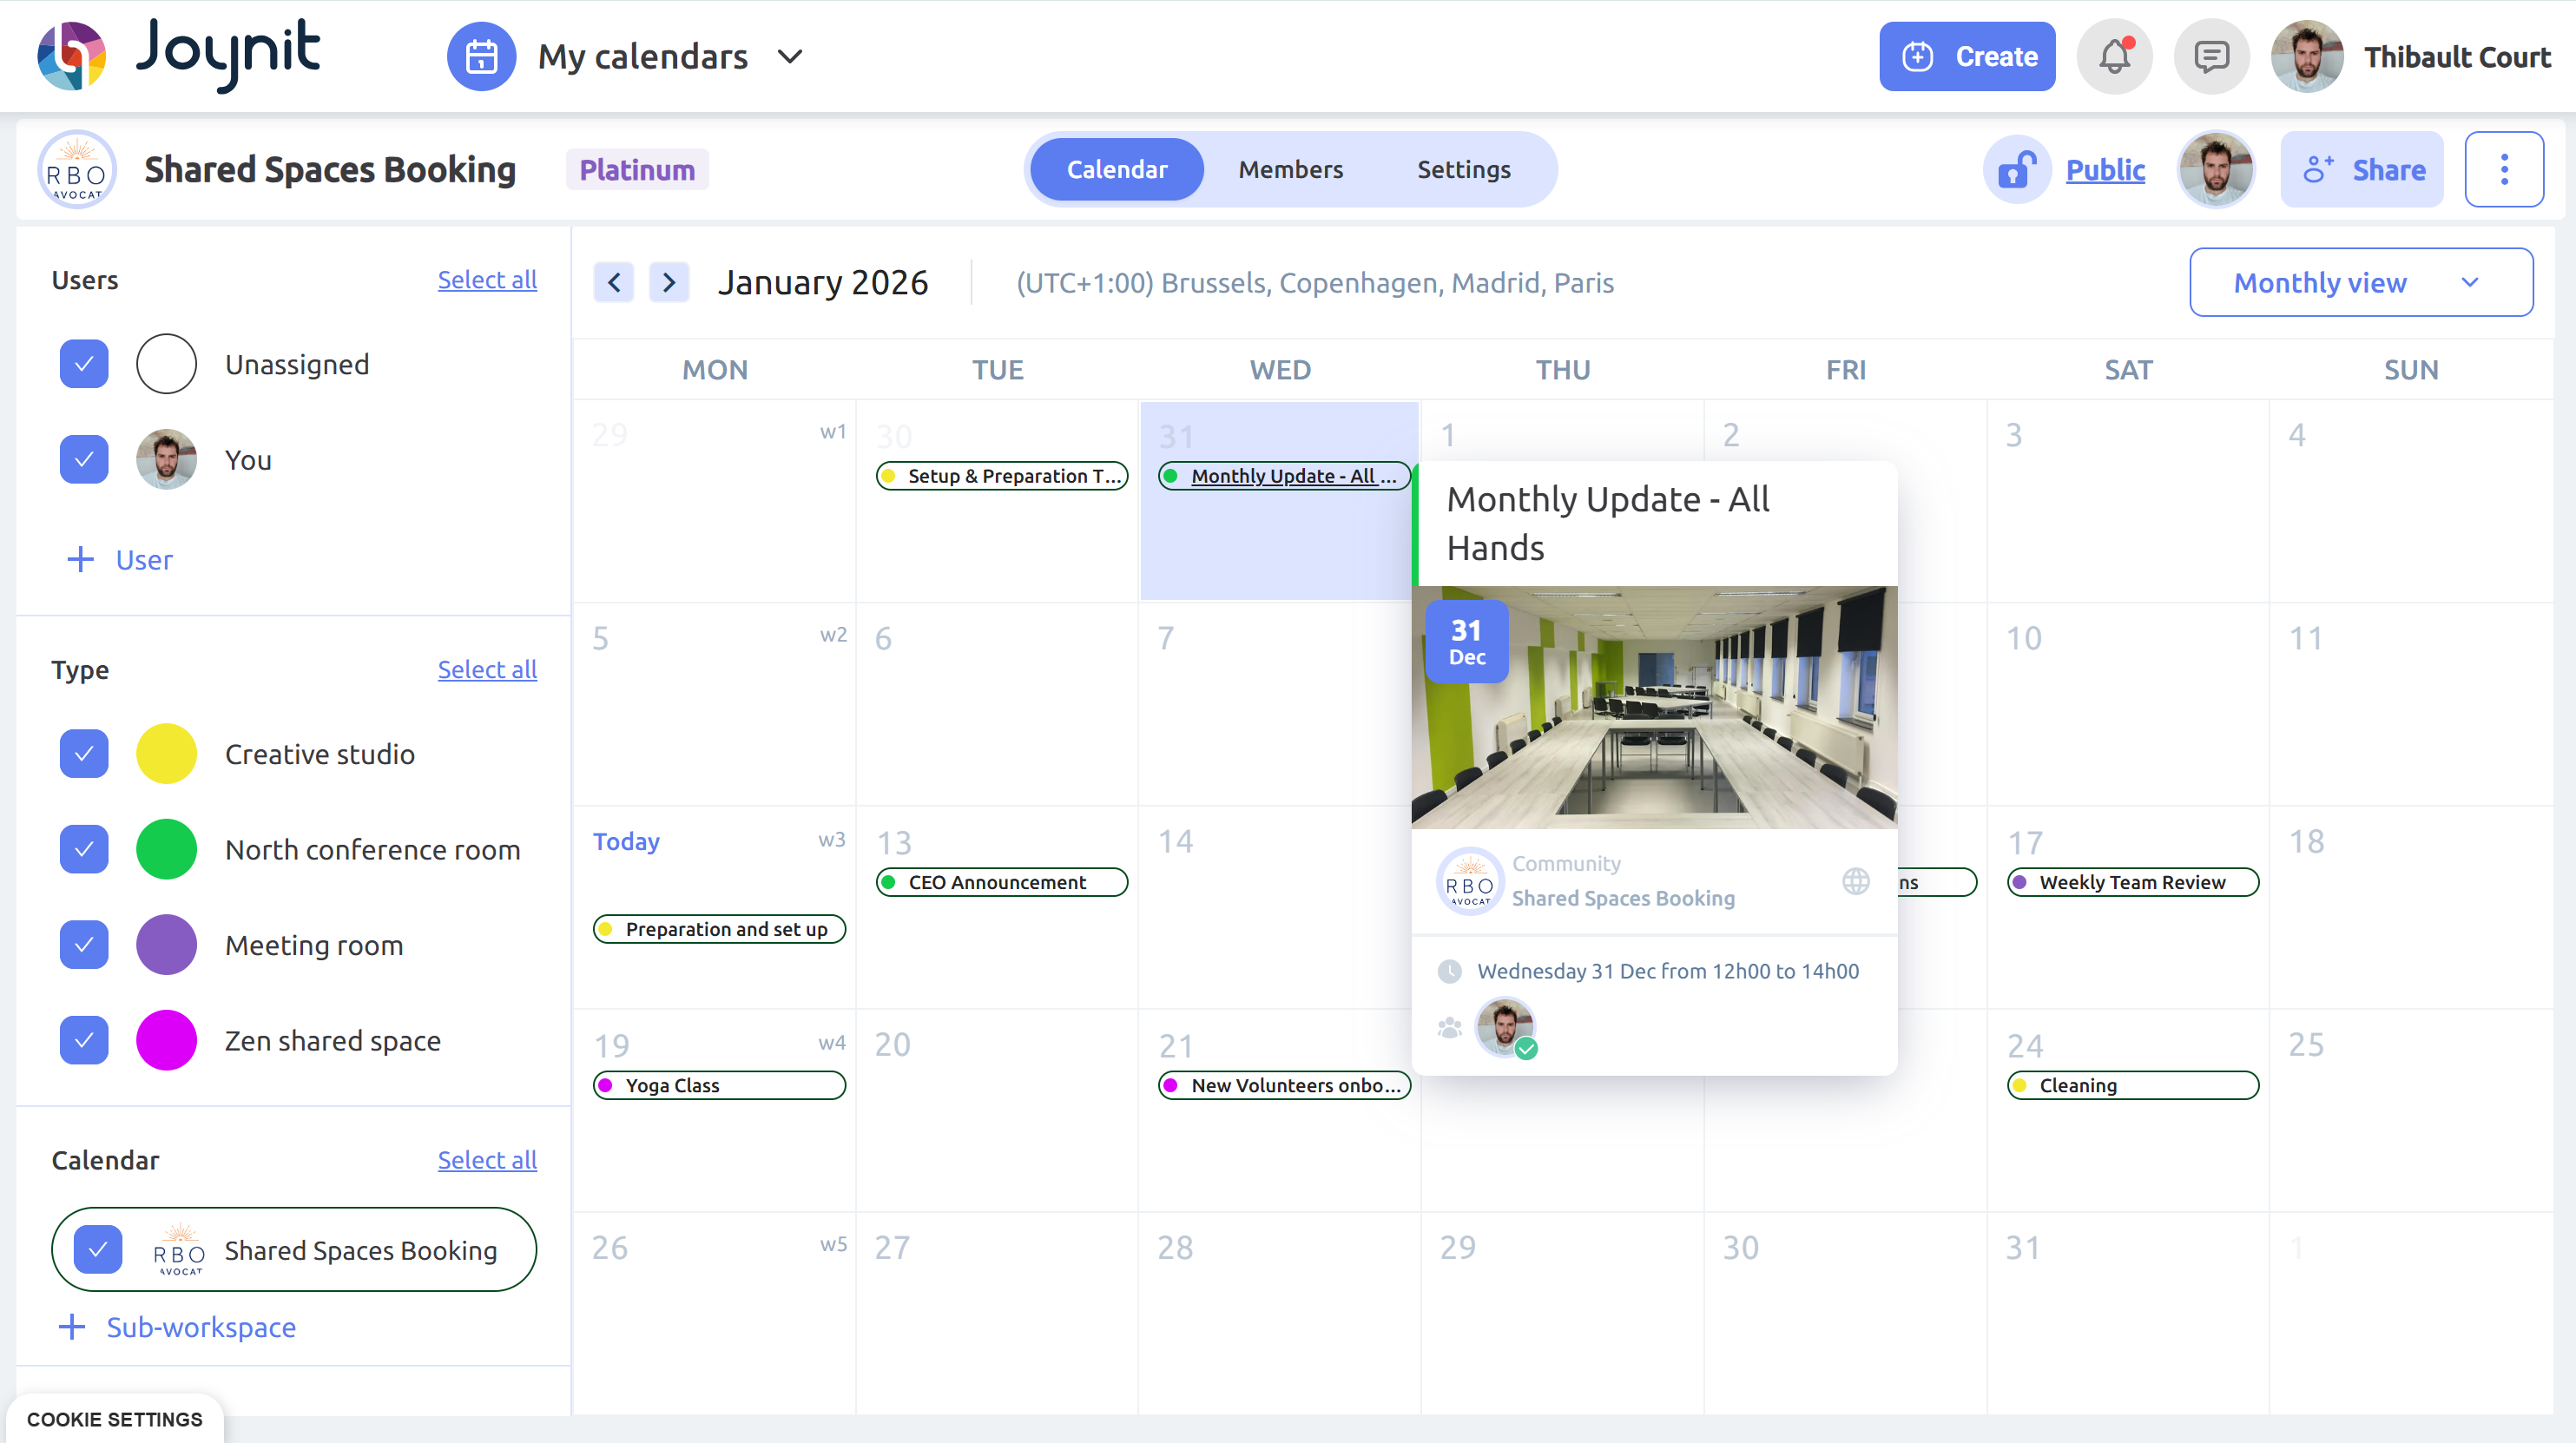Click the Create button

coord(1966,57)
